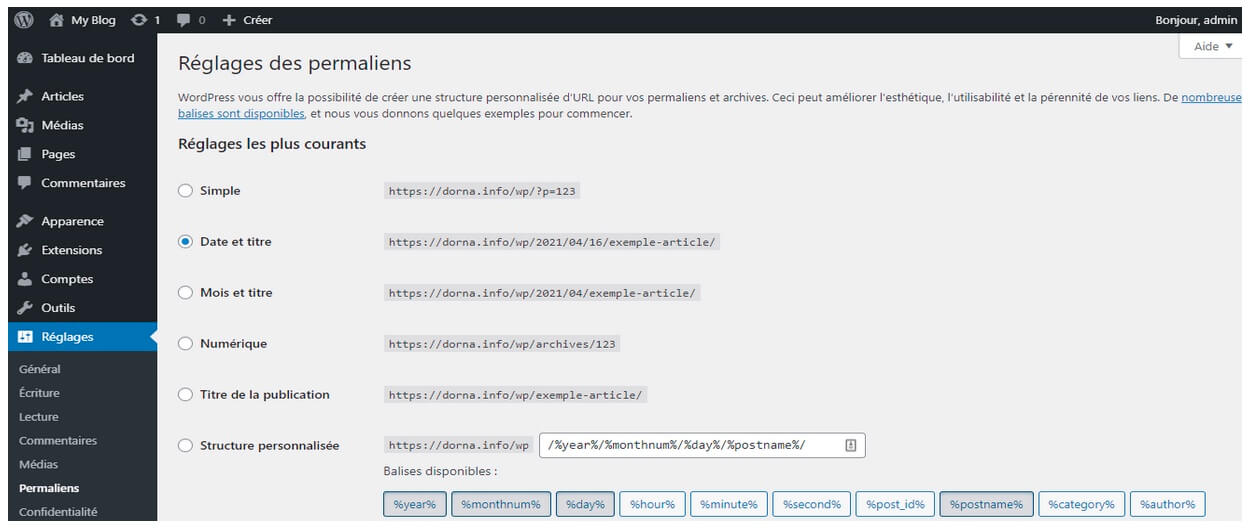
Task: Open the Lecture settings submenu
Action: (x=39, y=417)
